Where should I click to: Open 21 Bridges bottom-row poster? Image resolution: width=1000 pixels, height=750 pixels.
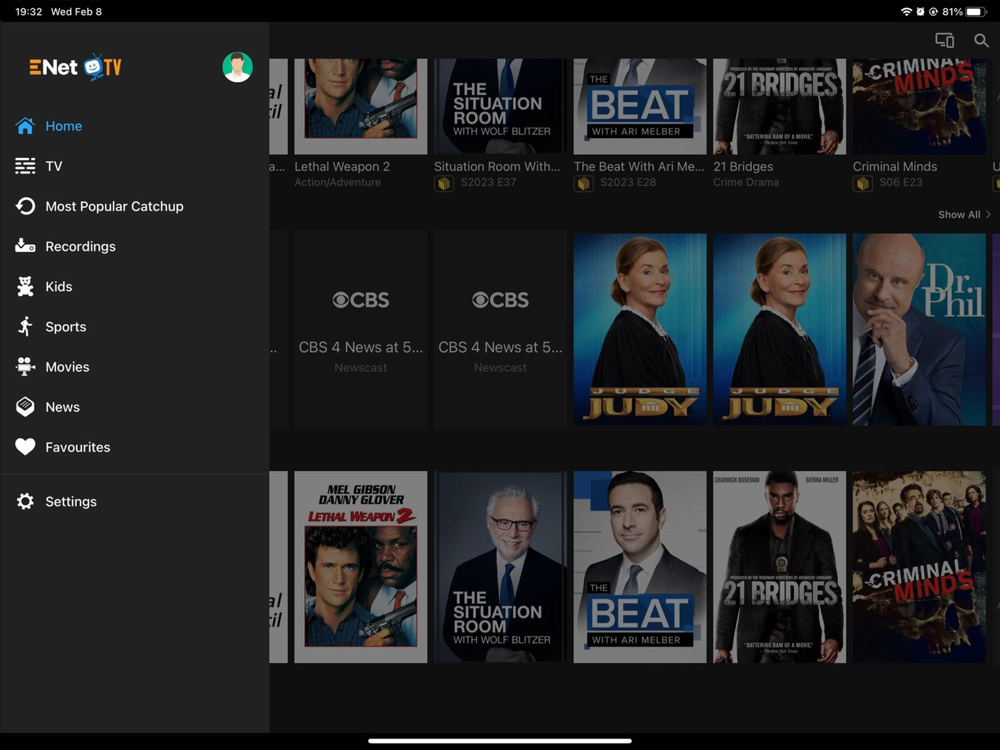(779, 567)
